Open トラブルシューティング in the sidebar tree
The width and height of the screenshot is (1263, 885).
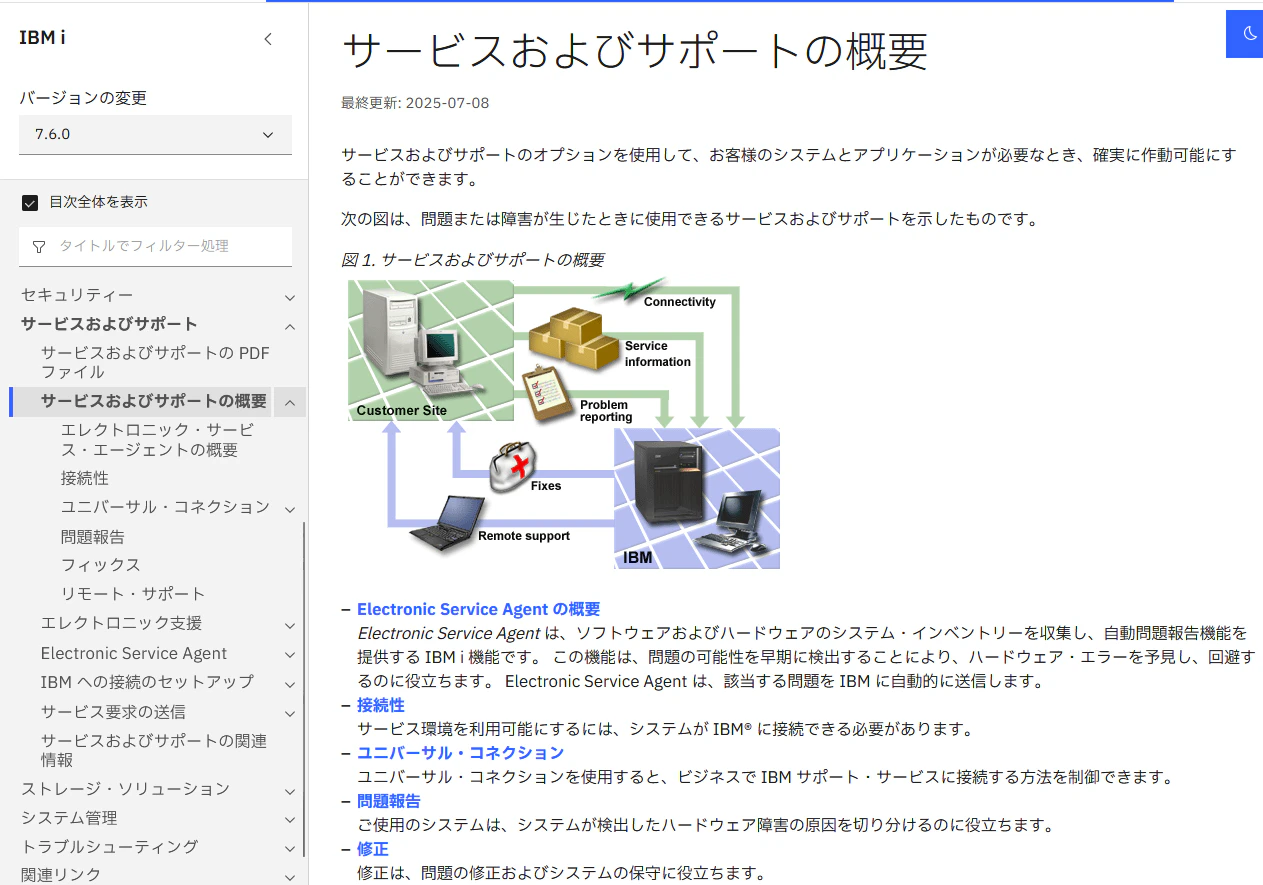[x=109, y=847]
